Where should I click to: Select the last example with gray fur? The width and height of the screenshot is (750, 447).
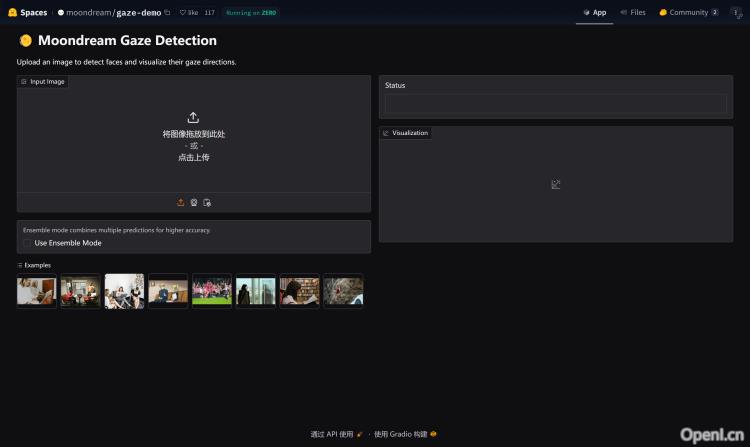tap(343, 291)
